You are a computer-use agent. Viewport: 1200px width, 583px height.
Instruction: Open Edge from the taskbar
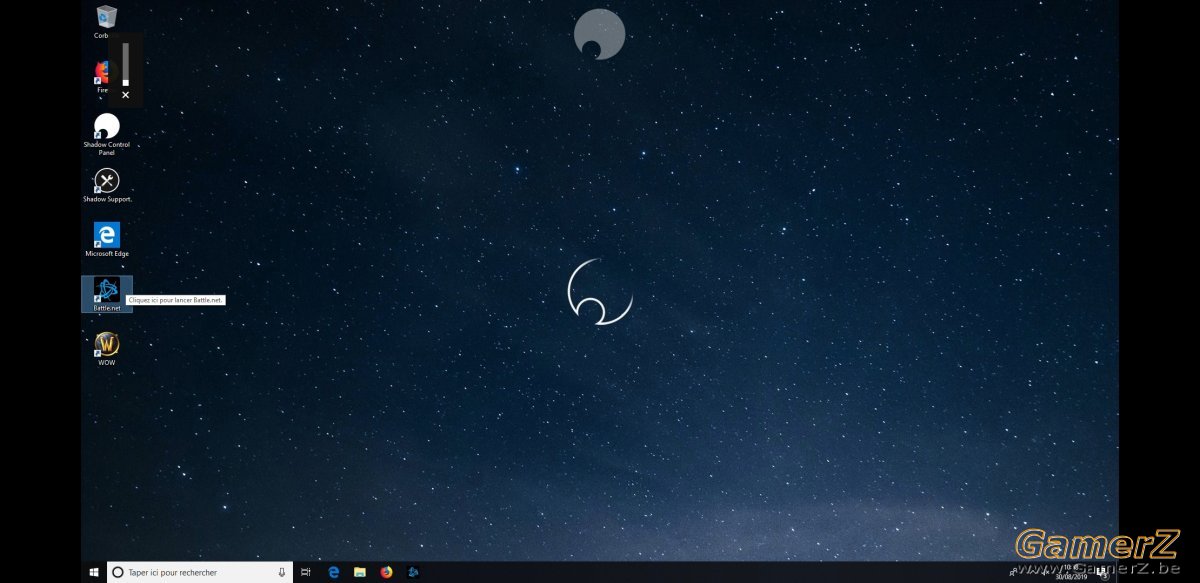pos(334,572)
